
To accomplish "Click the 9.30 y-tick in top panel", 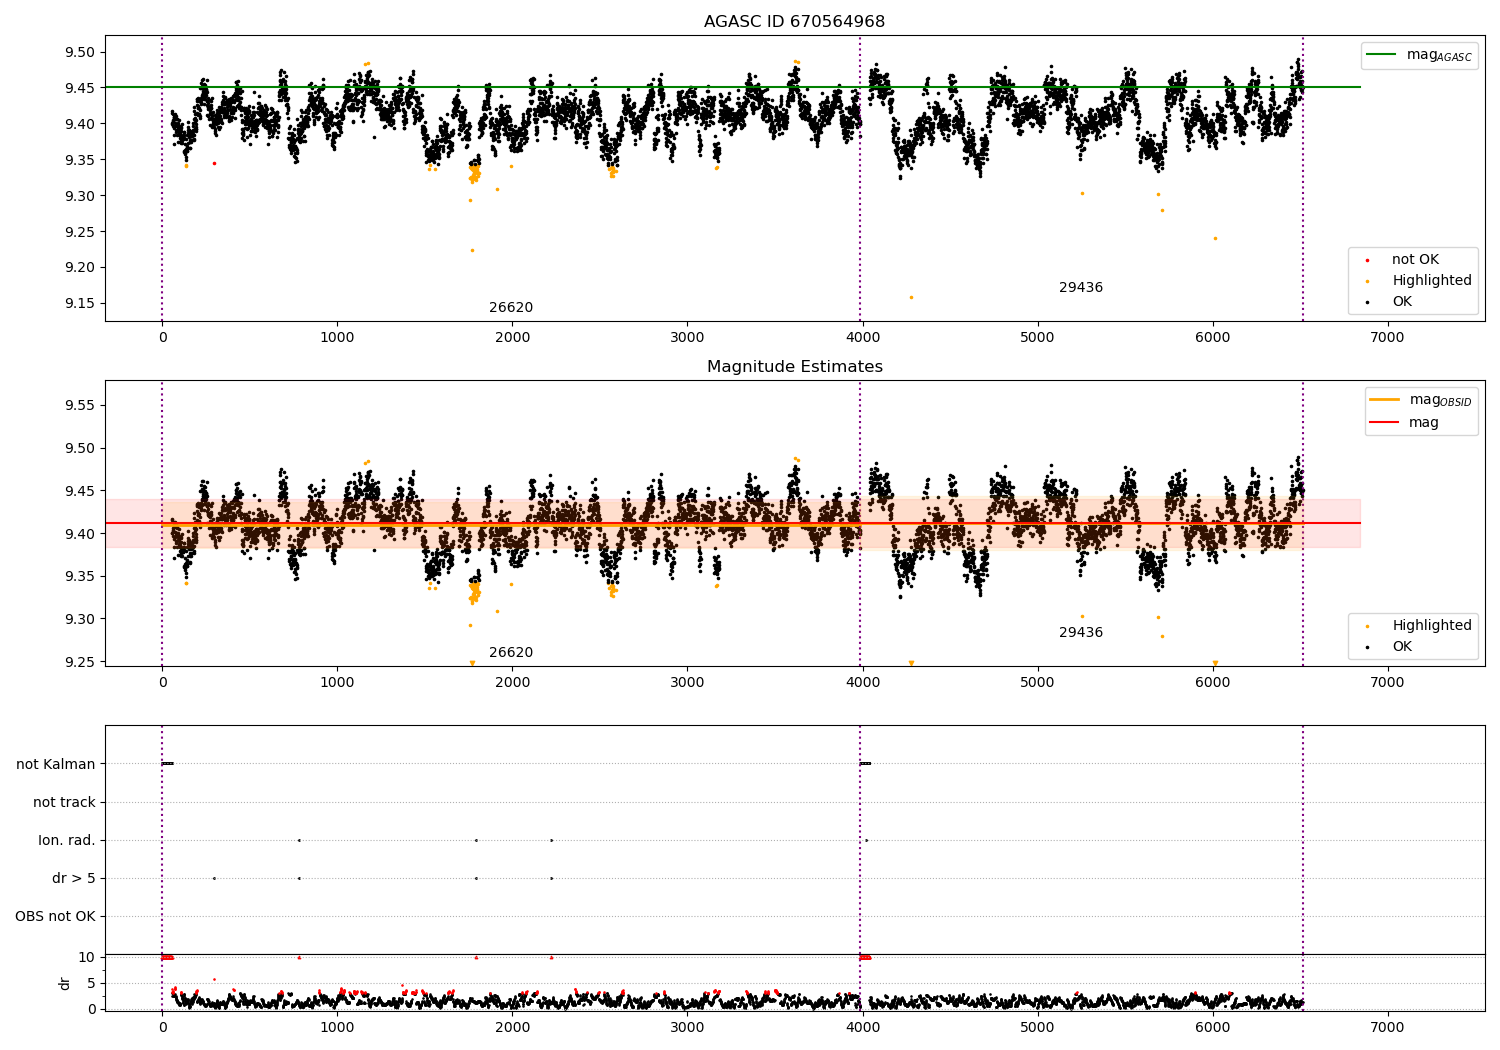I will 79,196.
